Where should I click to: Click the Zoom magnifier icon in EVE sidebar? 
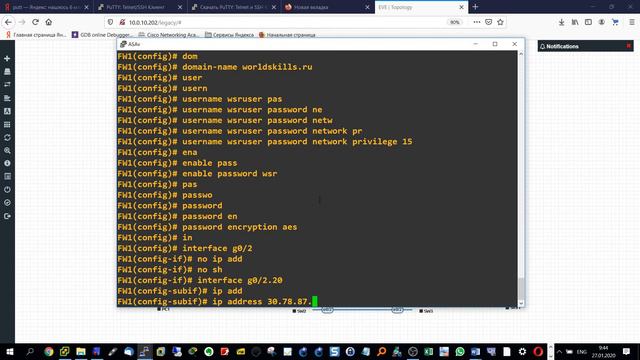[7, 150]
